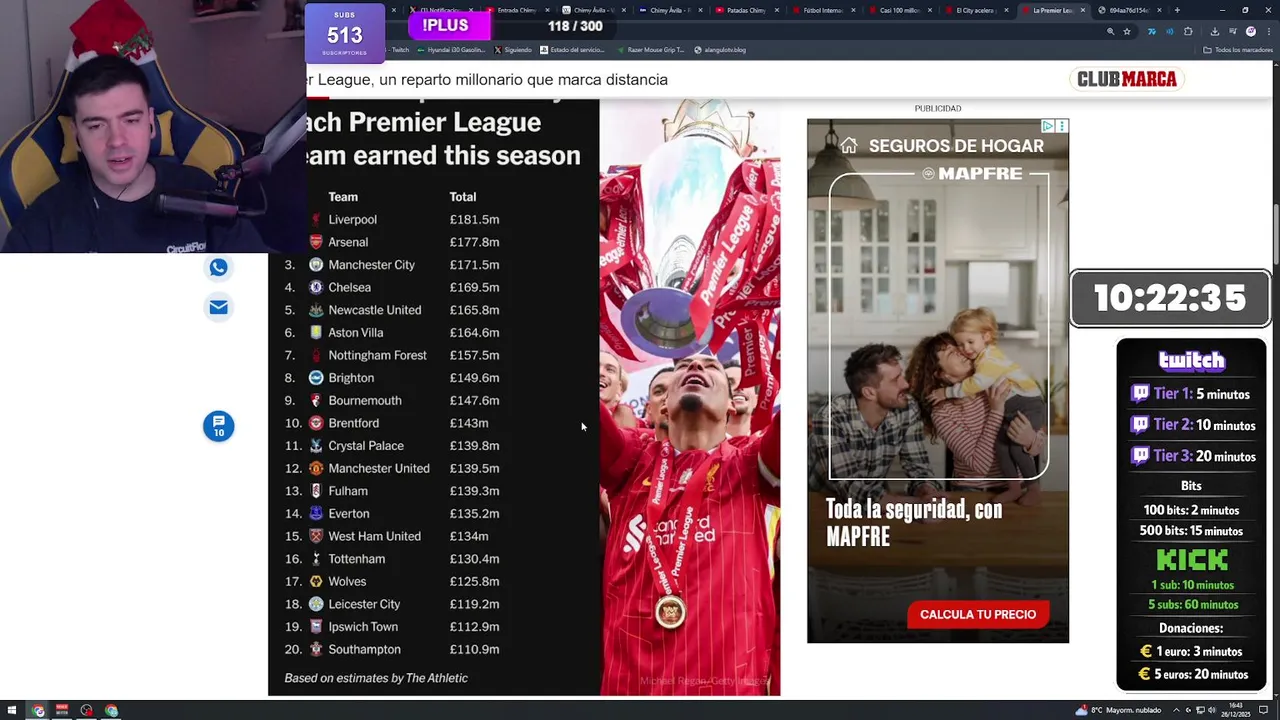Open the Chrome profile avatar
Image resolution: width=1280 pixels, height=720 pixels.
[1250, 31]
